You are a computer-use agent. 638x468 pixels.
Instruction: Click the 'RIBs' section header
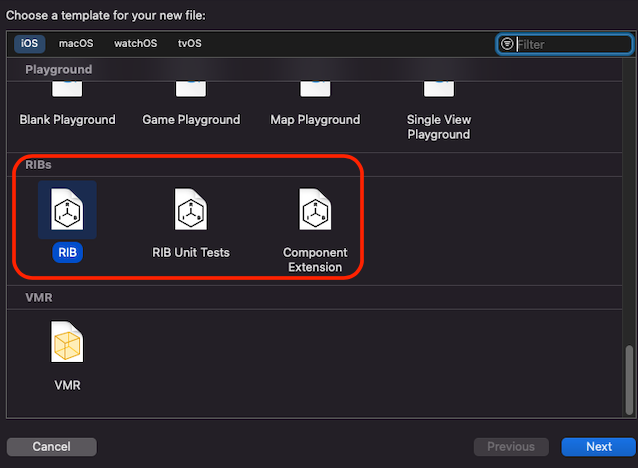tap(38, 165)
